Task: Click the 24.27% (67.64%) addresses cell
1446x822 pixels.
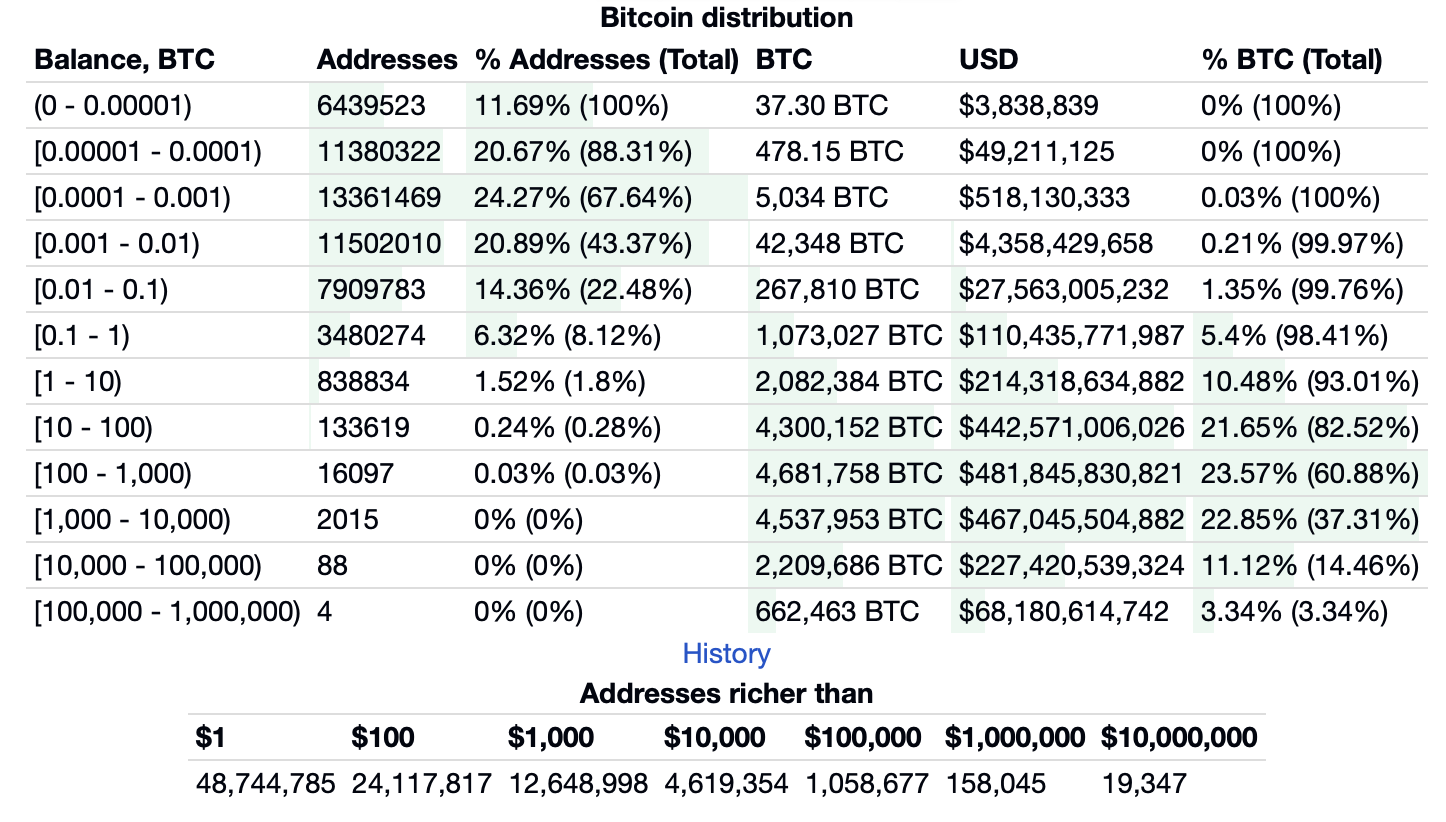Action: (x=582, y=198)
